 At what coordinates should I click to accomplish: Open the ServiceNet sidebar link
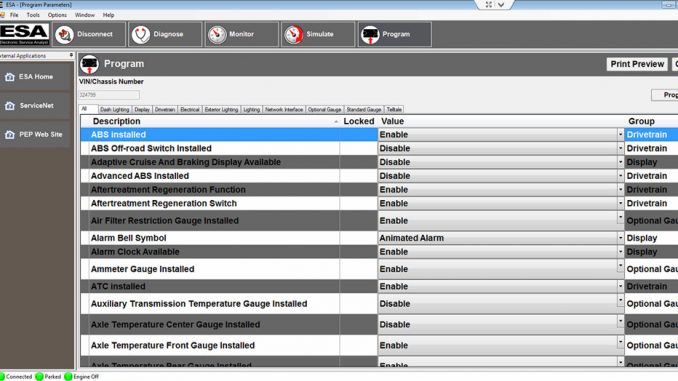35,106
